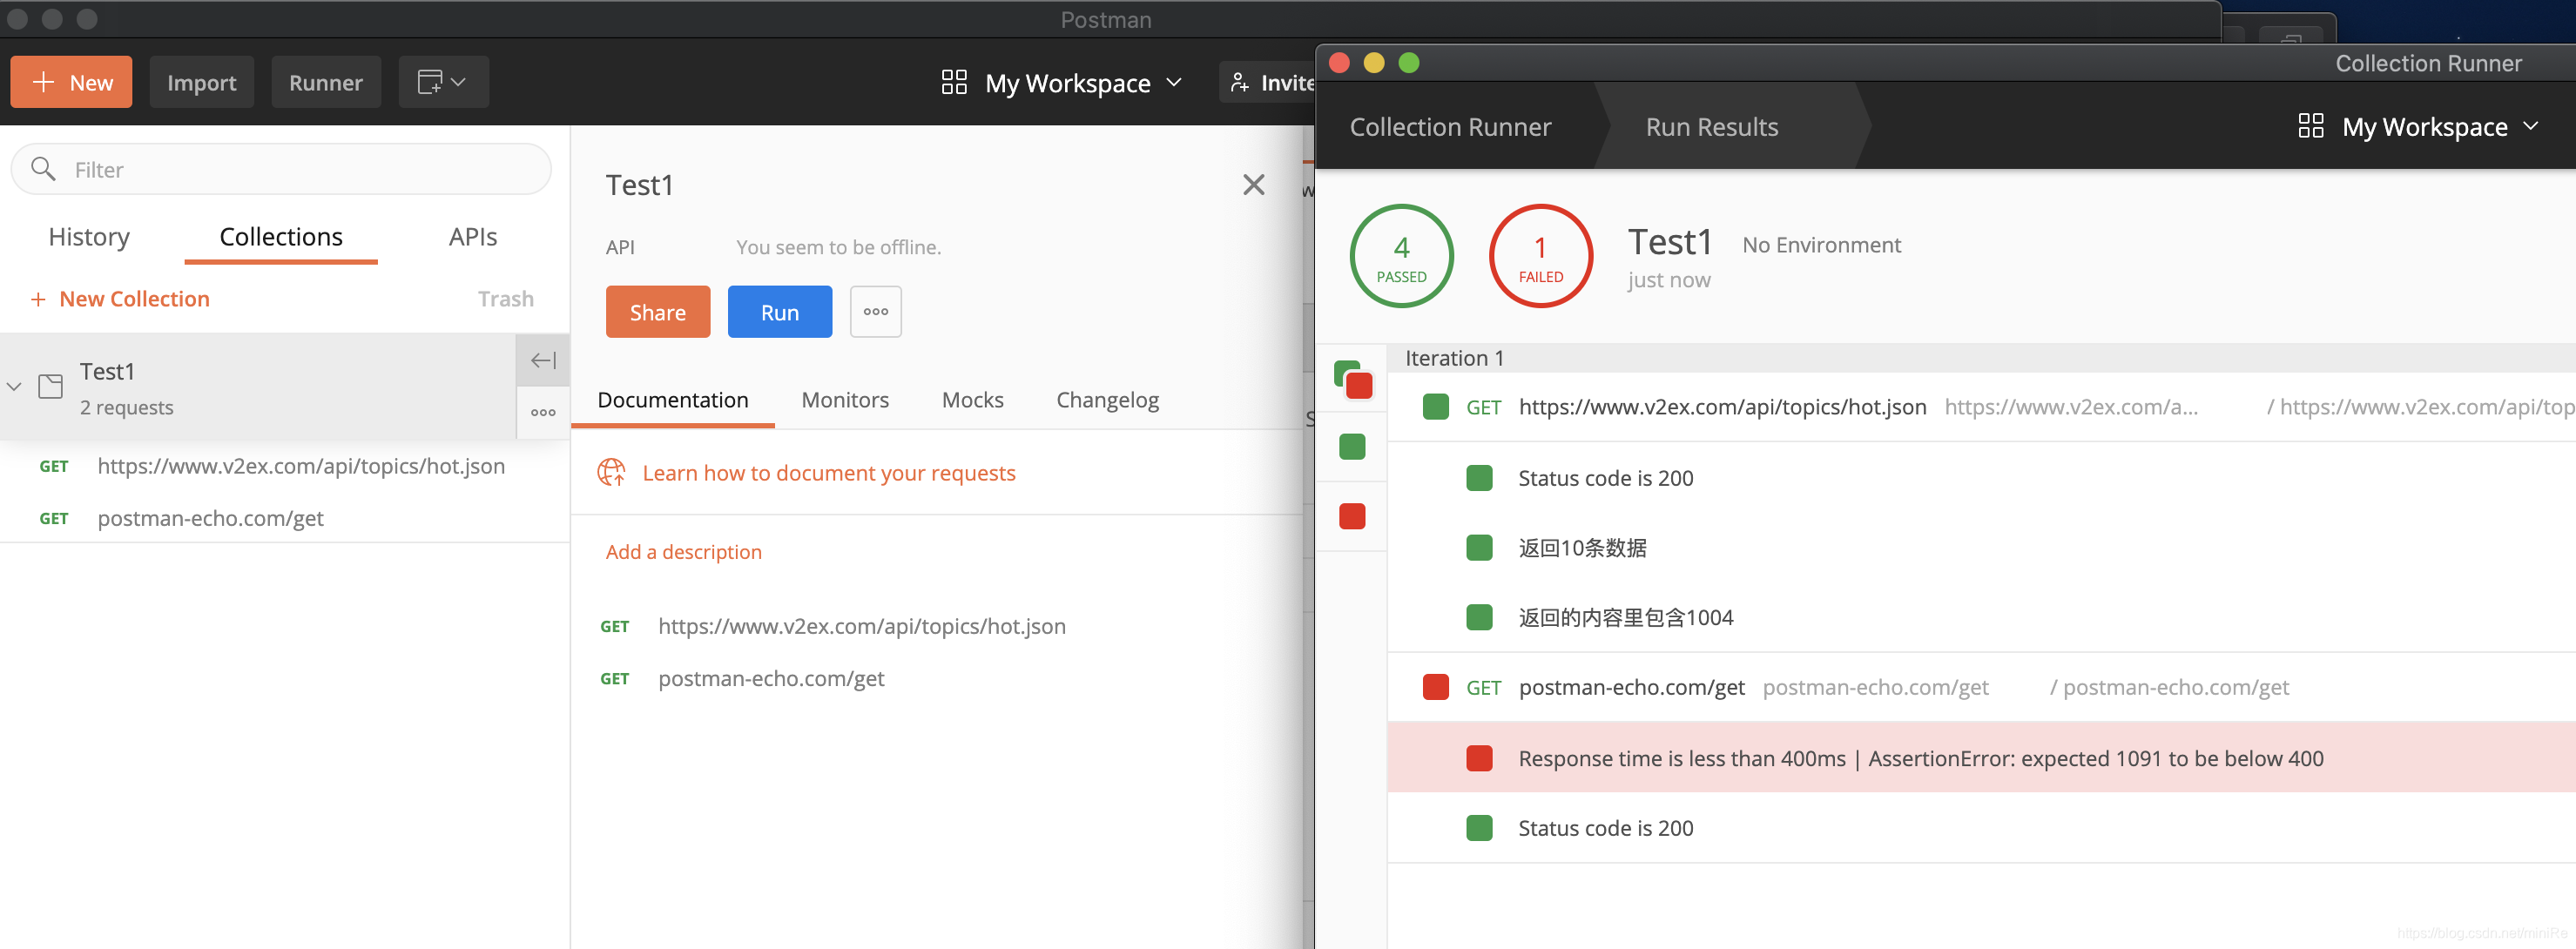Open the Import dialog

pos(201,82)
